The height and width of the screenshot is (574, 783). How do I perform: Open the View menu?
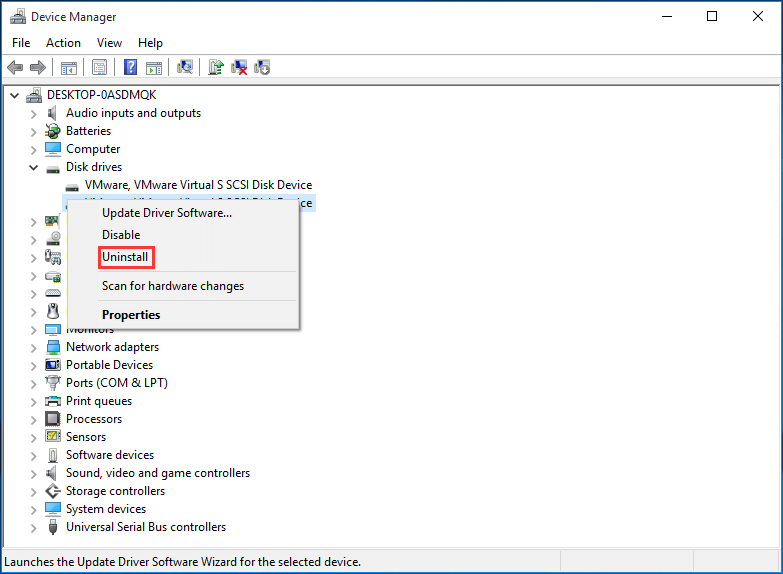tap(109, 43)
